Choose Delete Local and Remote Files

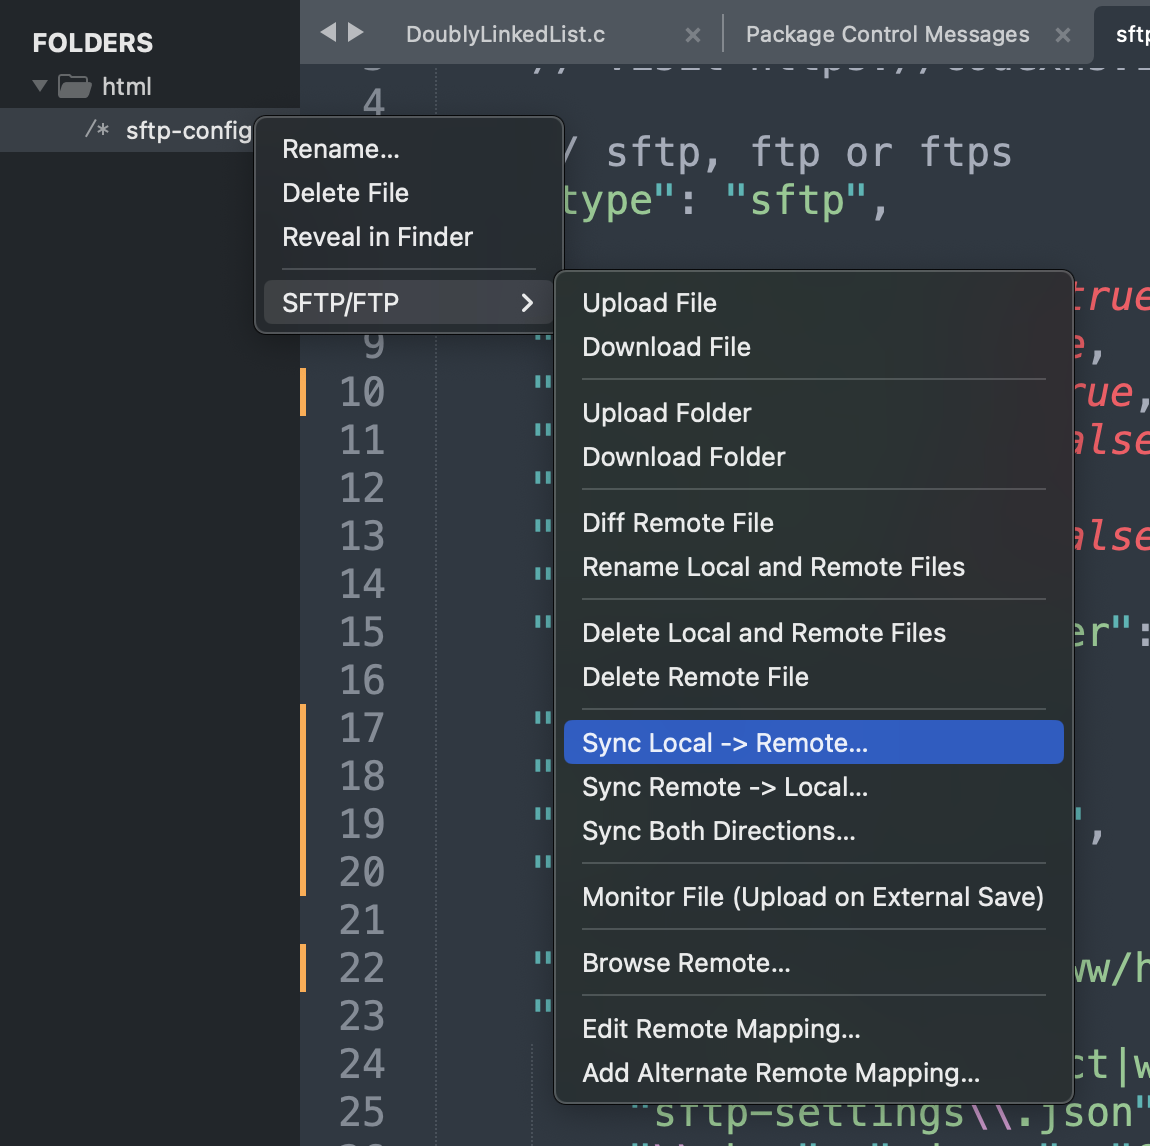click(813, 633)
